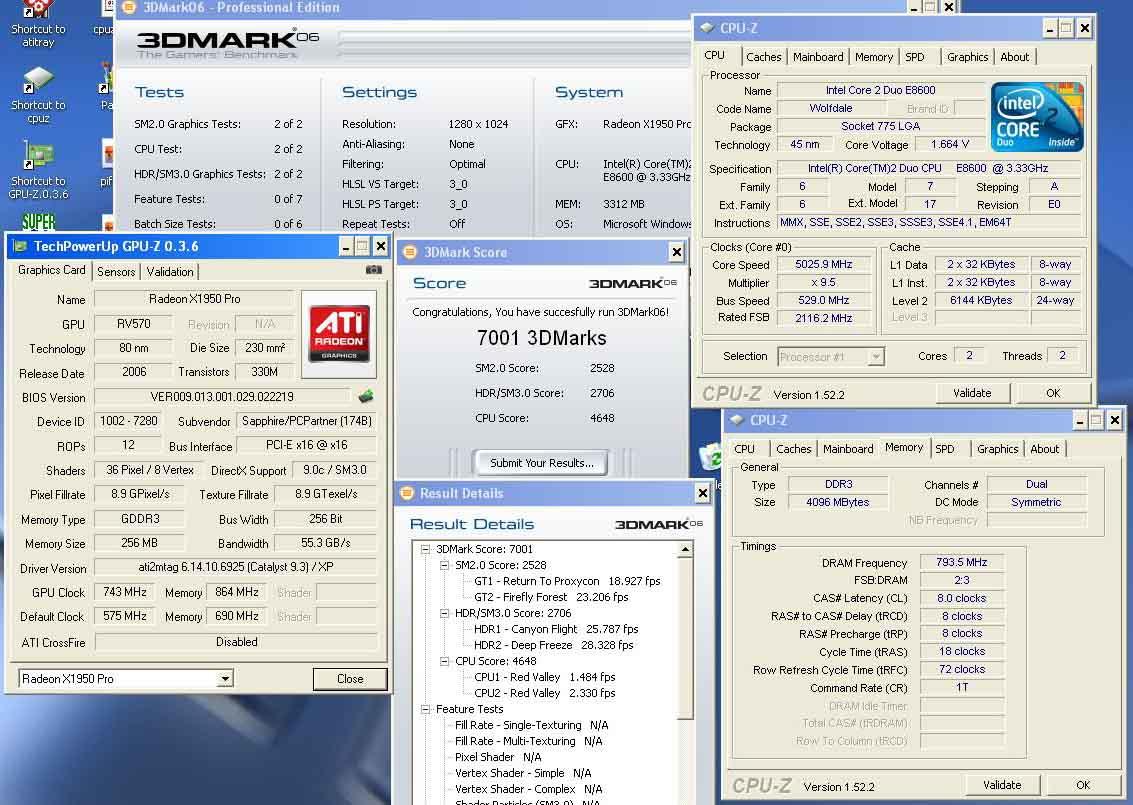Click the DRAM Frequency 793.5 MHz value
This screenshot has width=1133, height=805.
[961, 562]
